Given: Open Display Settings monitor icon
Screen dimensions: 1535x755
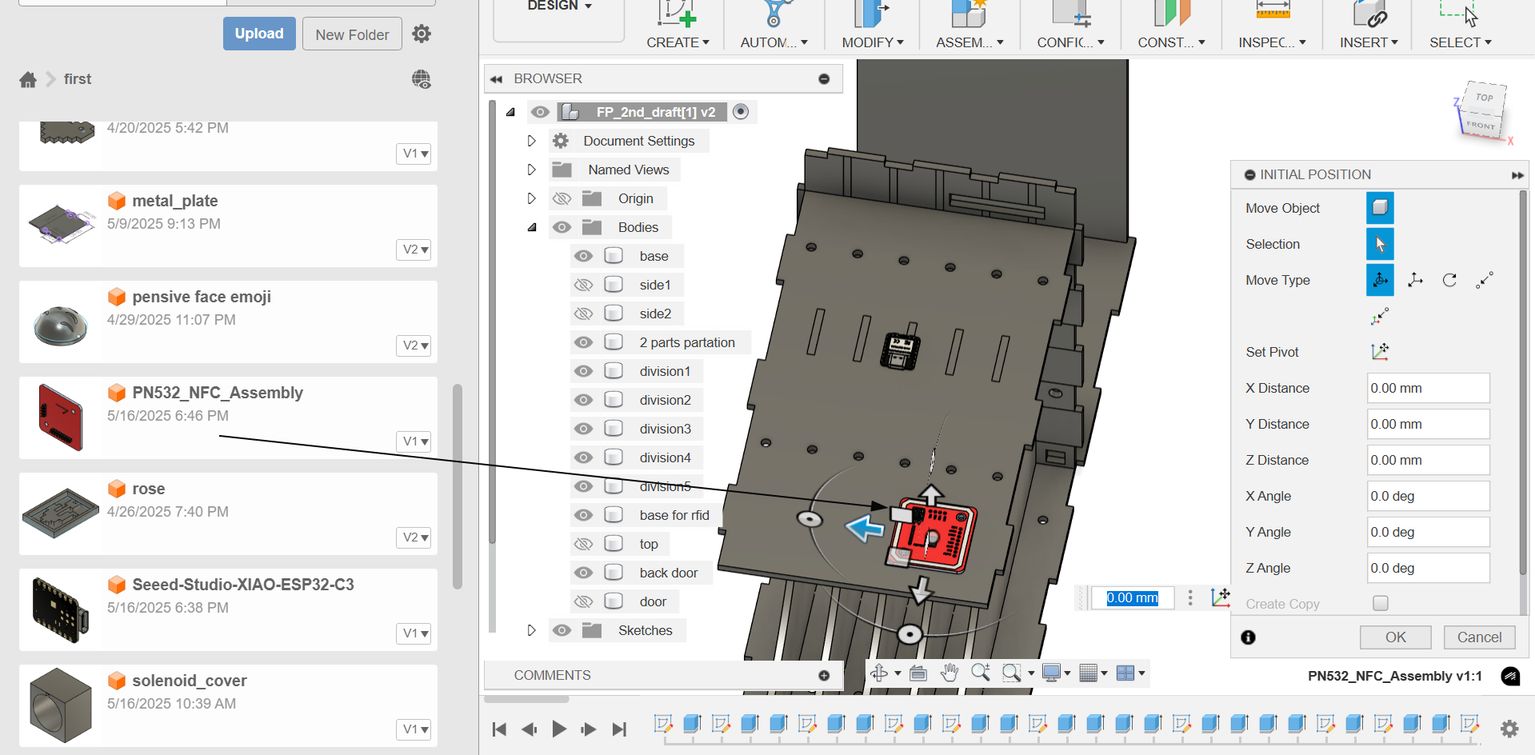Looking at the screenshot, I should coord(1051,673).
